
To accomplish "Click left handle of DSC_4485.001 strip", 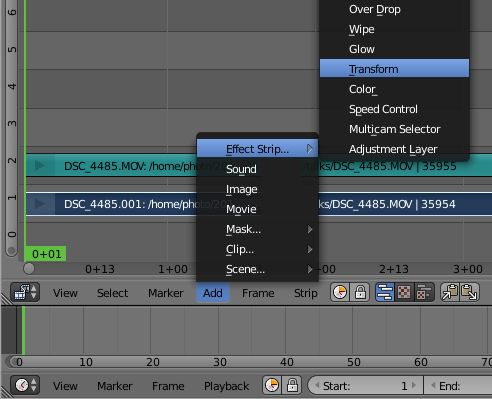I will coord(40,204).
